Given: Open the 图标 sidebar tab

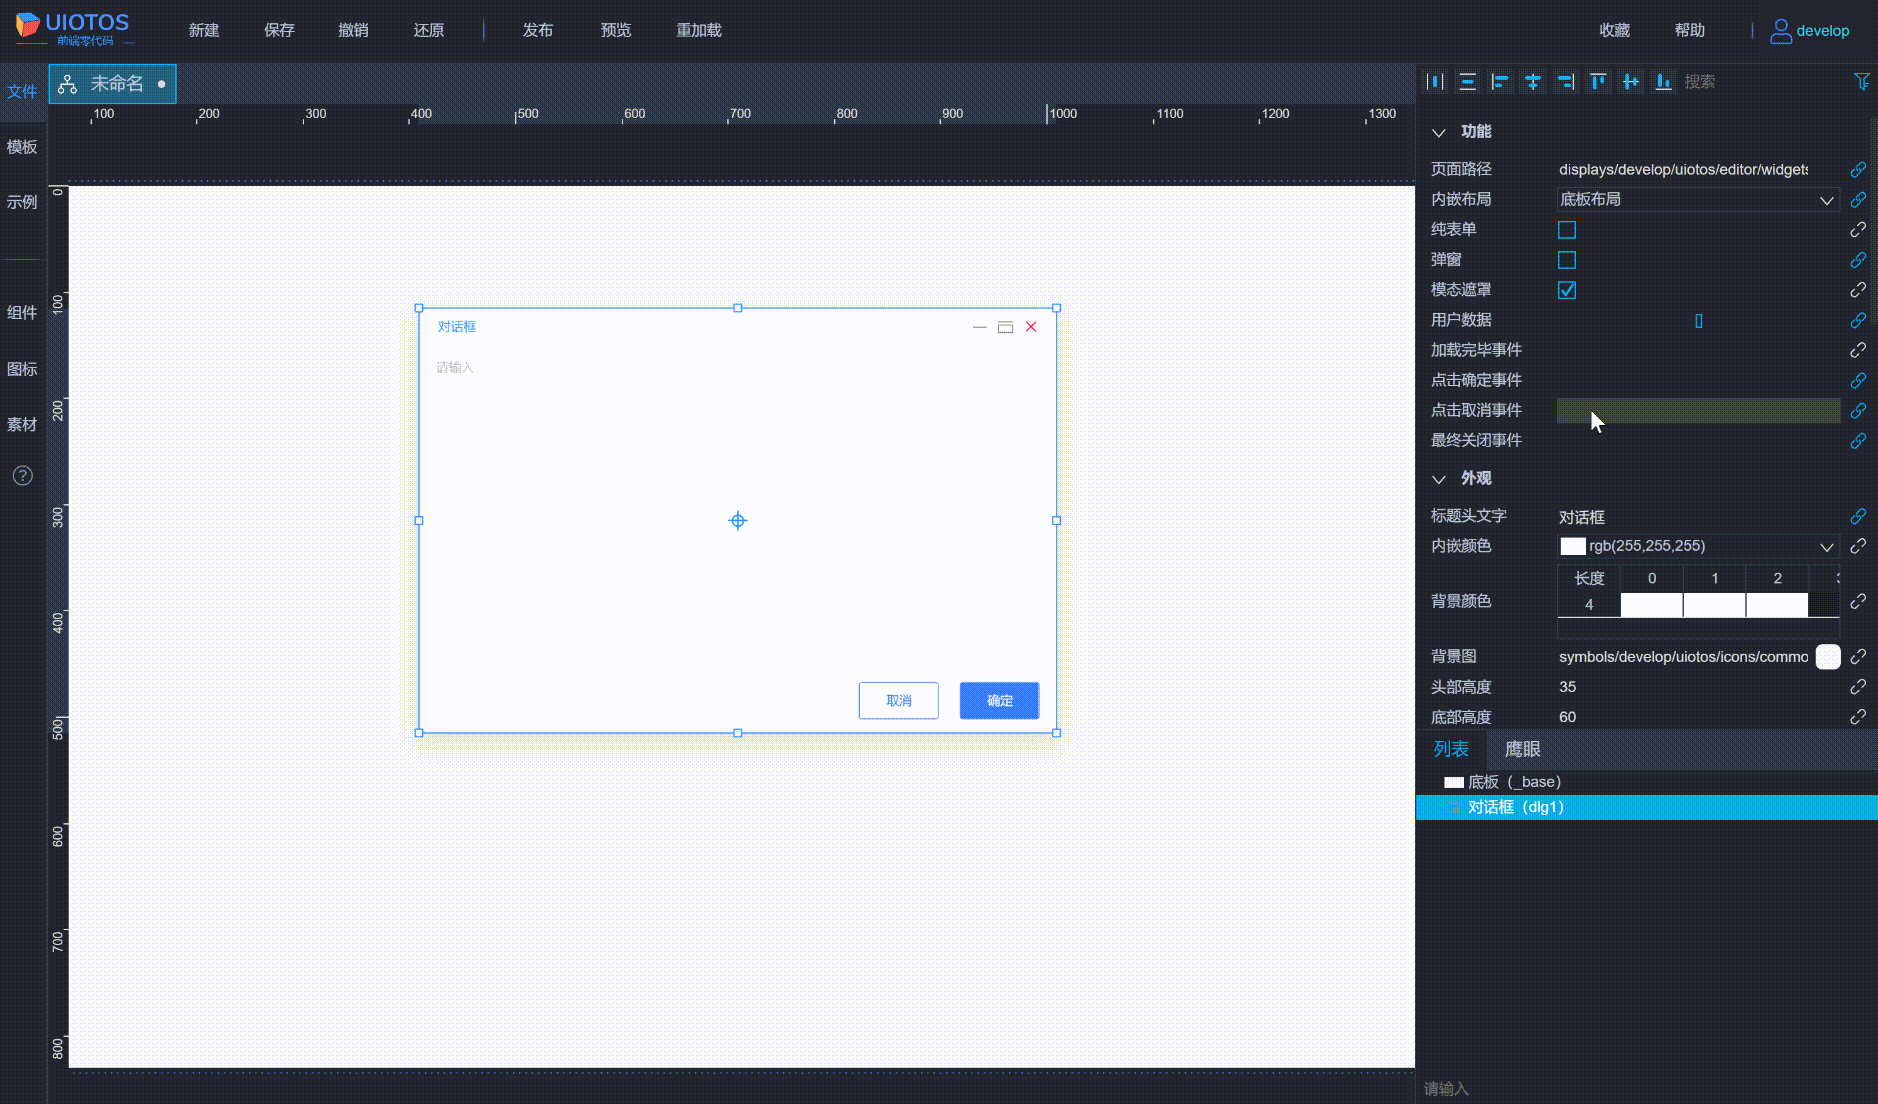Looking at the screenshot, I should [x=22, y=369].
